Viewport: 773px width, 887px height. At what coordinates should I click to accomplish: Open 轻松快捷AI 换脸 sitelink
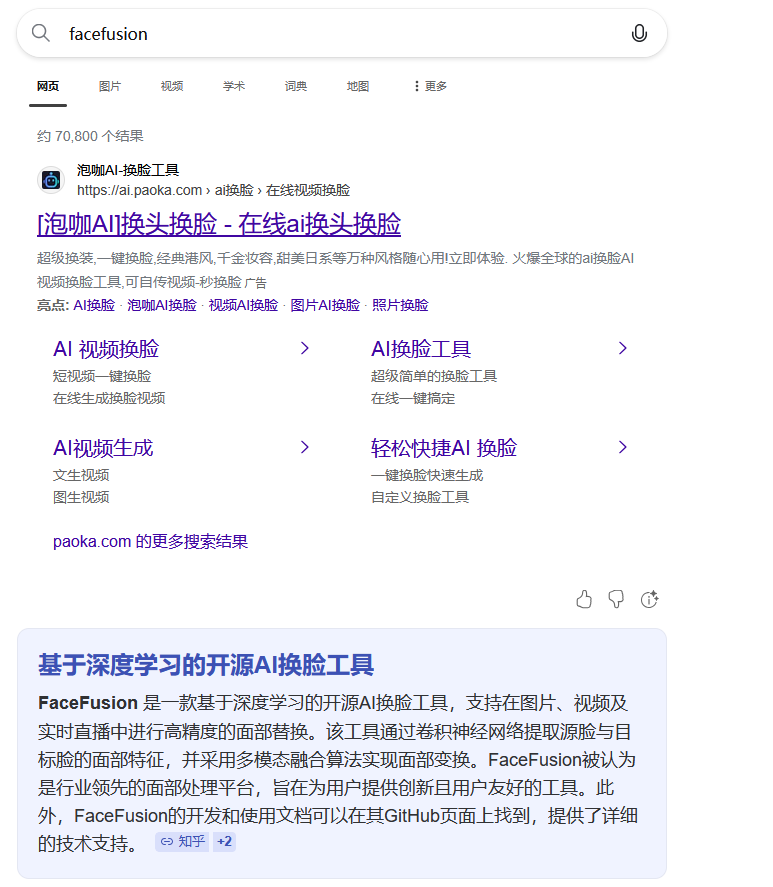point(444,448)
